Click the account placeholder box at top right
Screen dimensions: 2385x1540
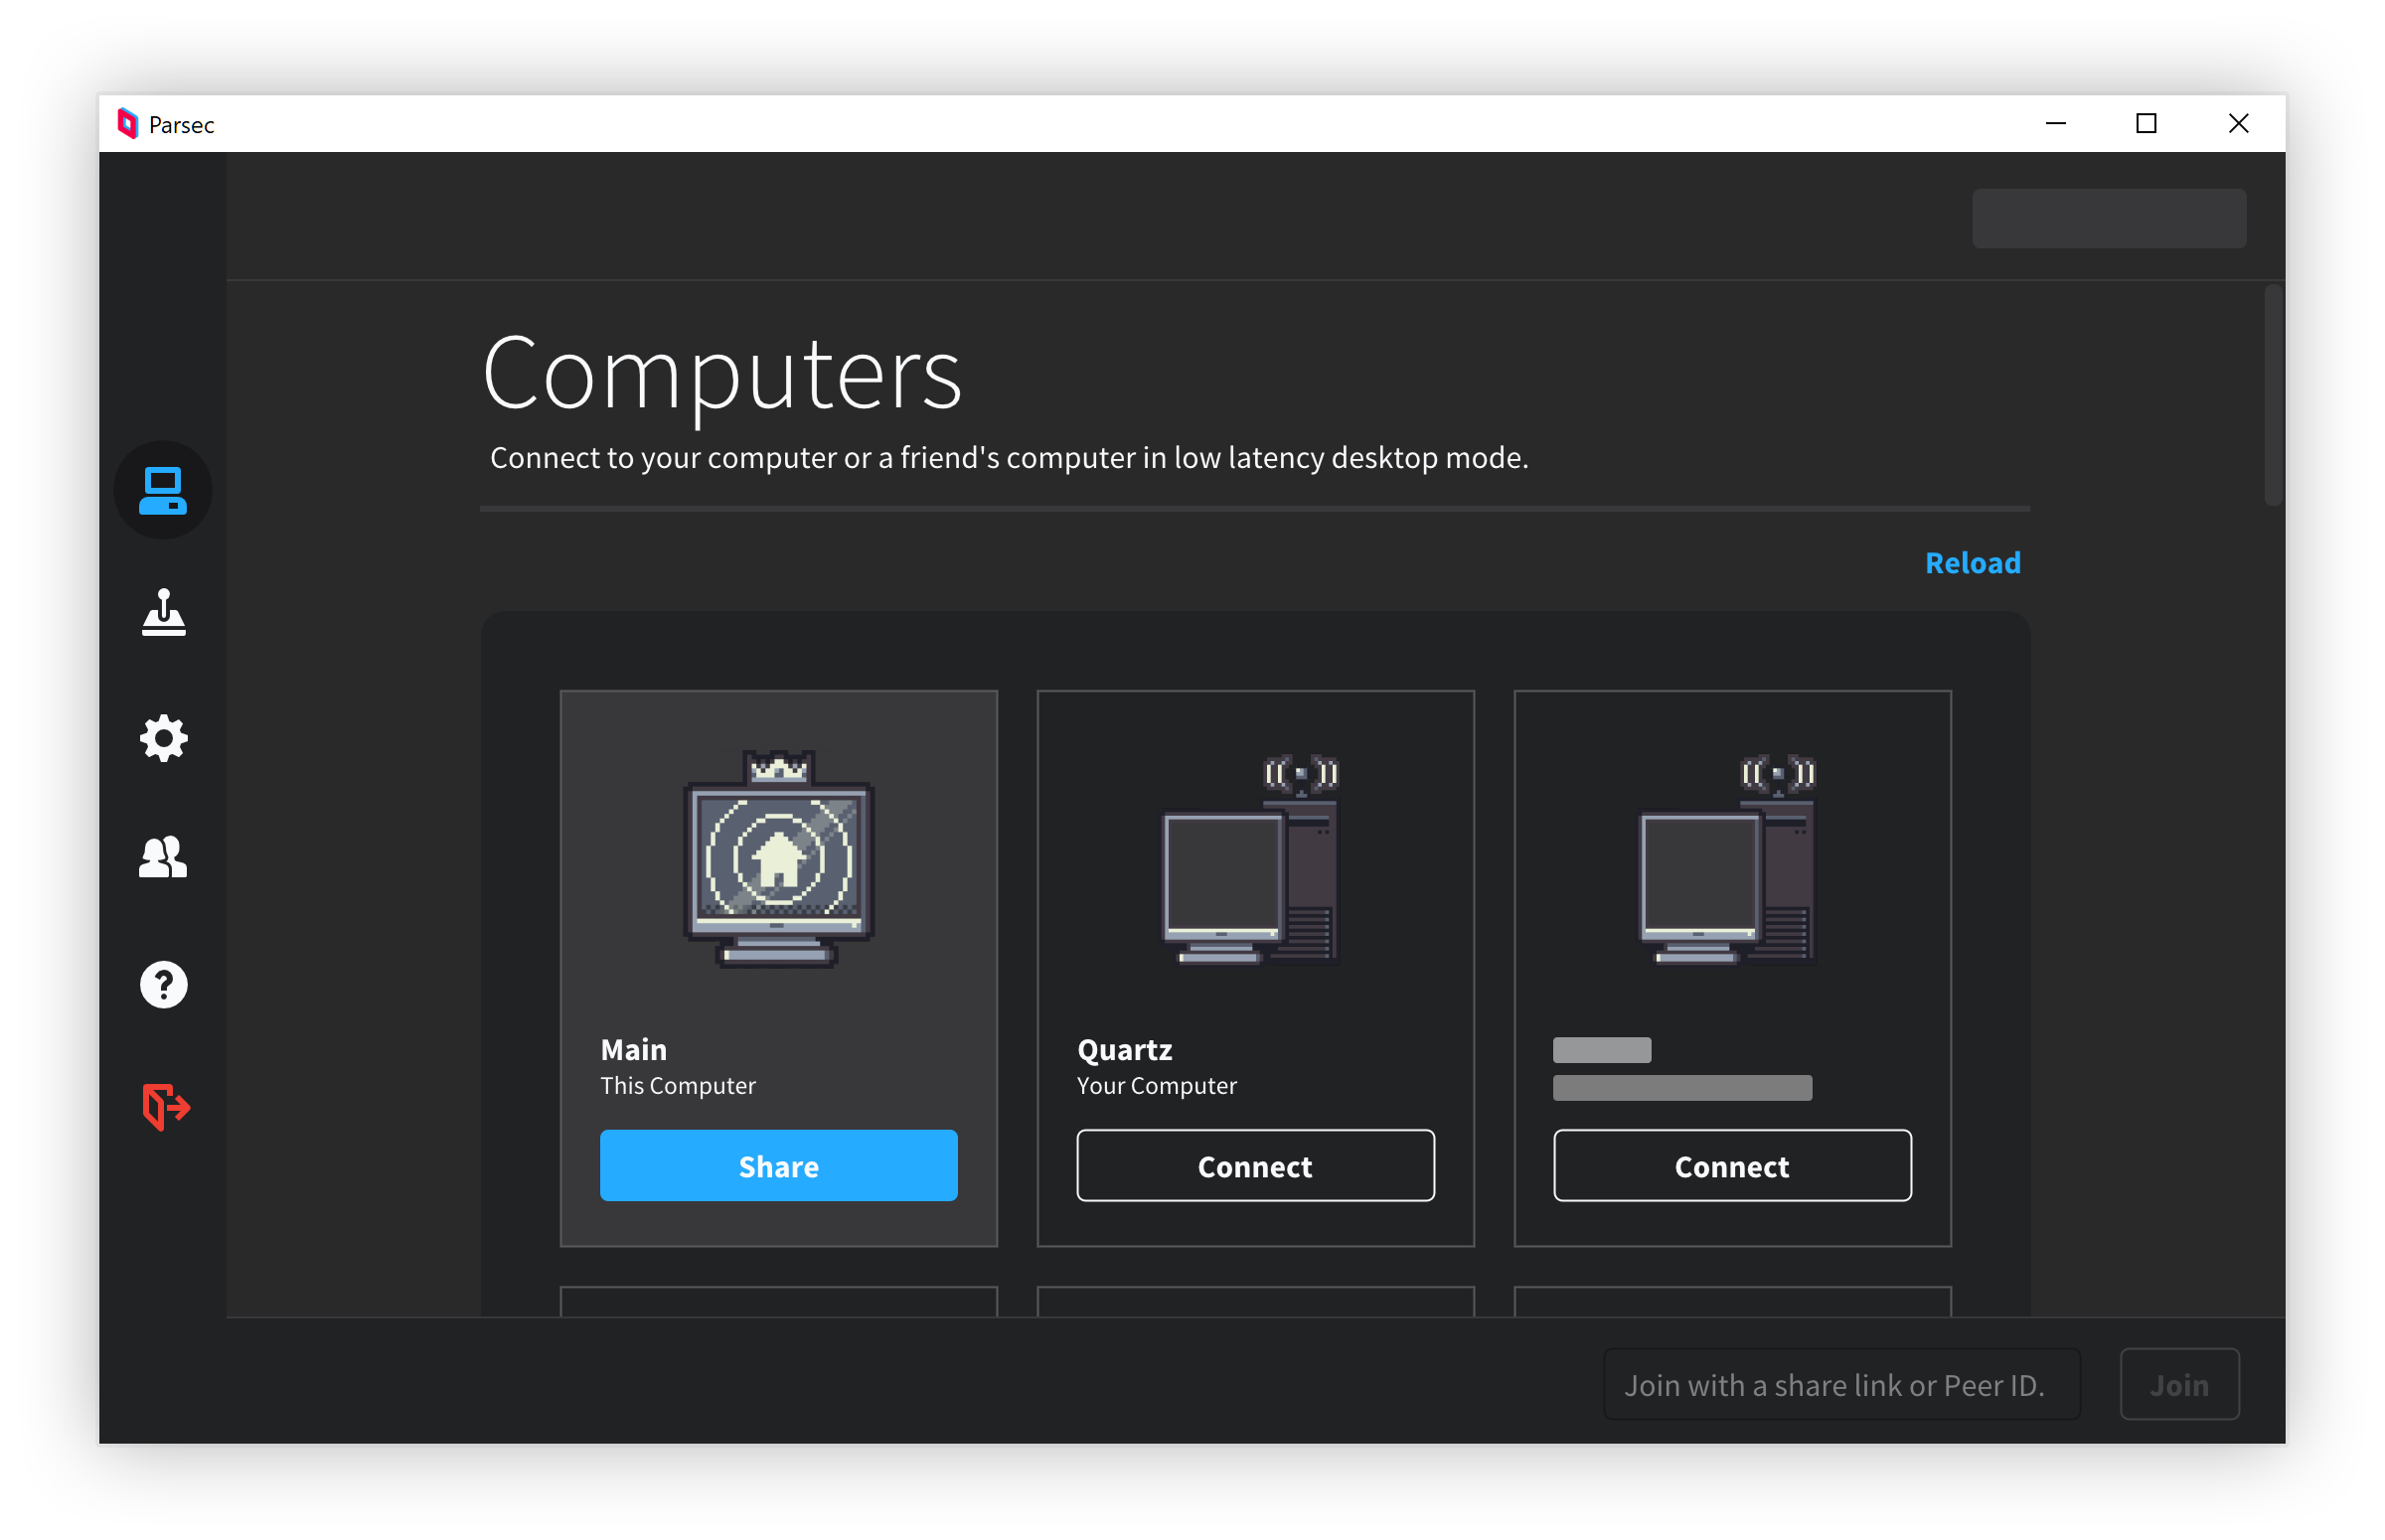click(x=2108, y=218)
